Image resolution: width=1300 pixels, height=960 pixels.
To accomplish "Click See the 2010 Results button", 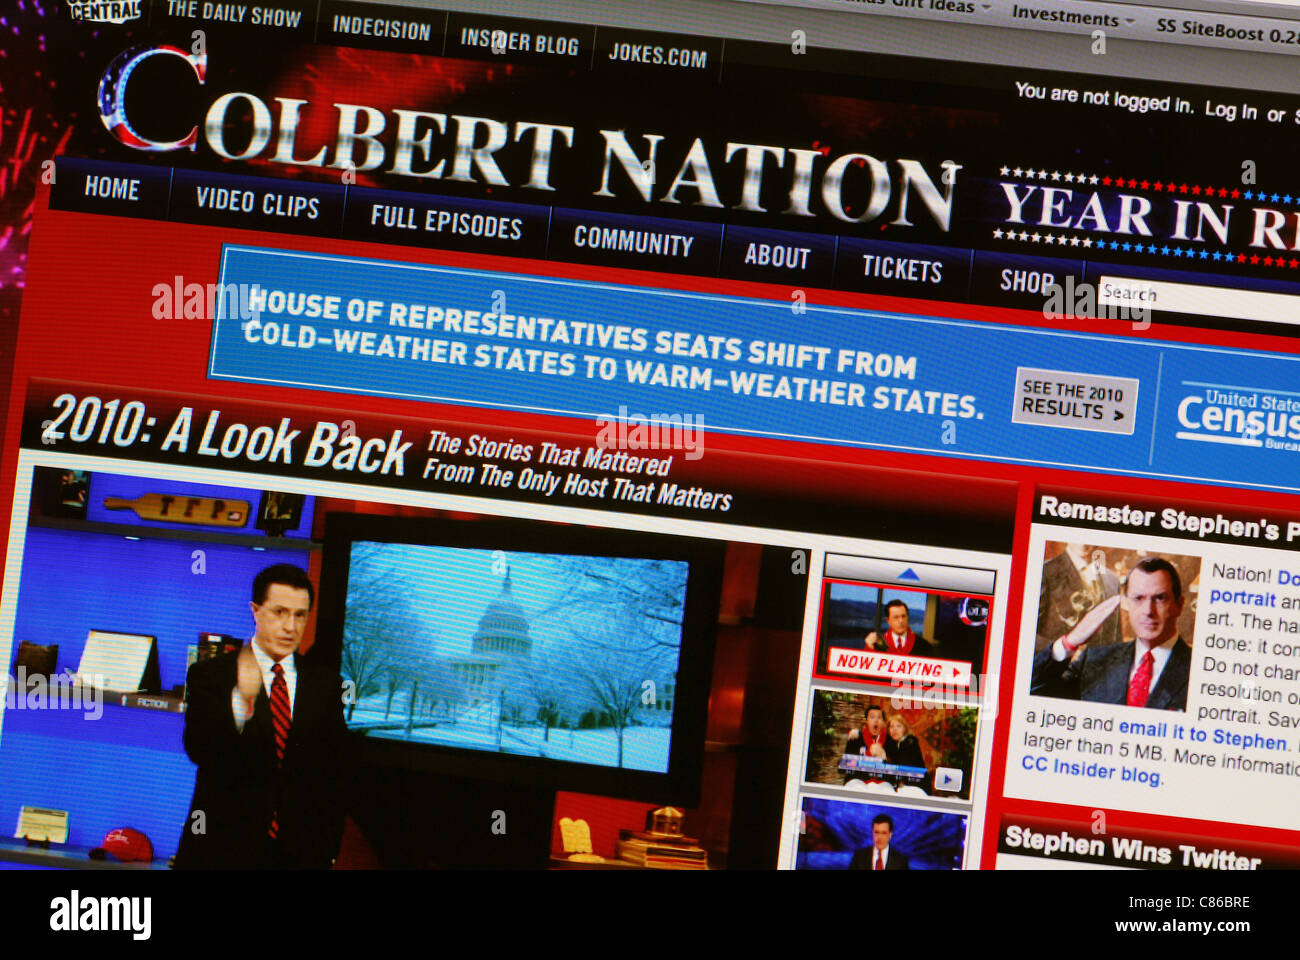I will [1075, 401].
